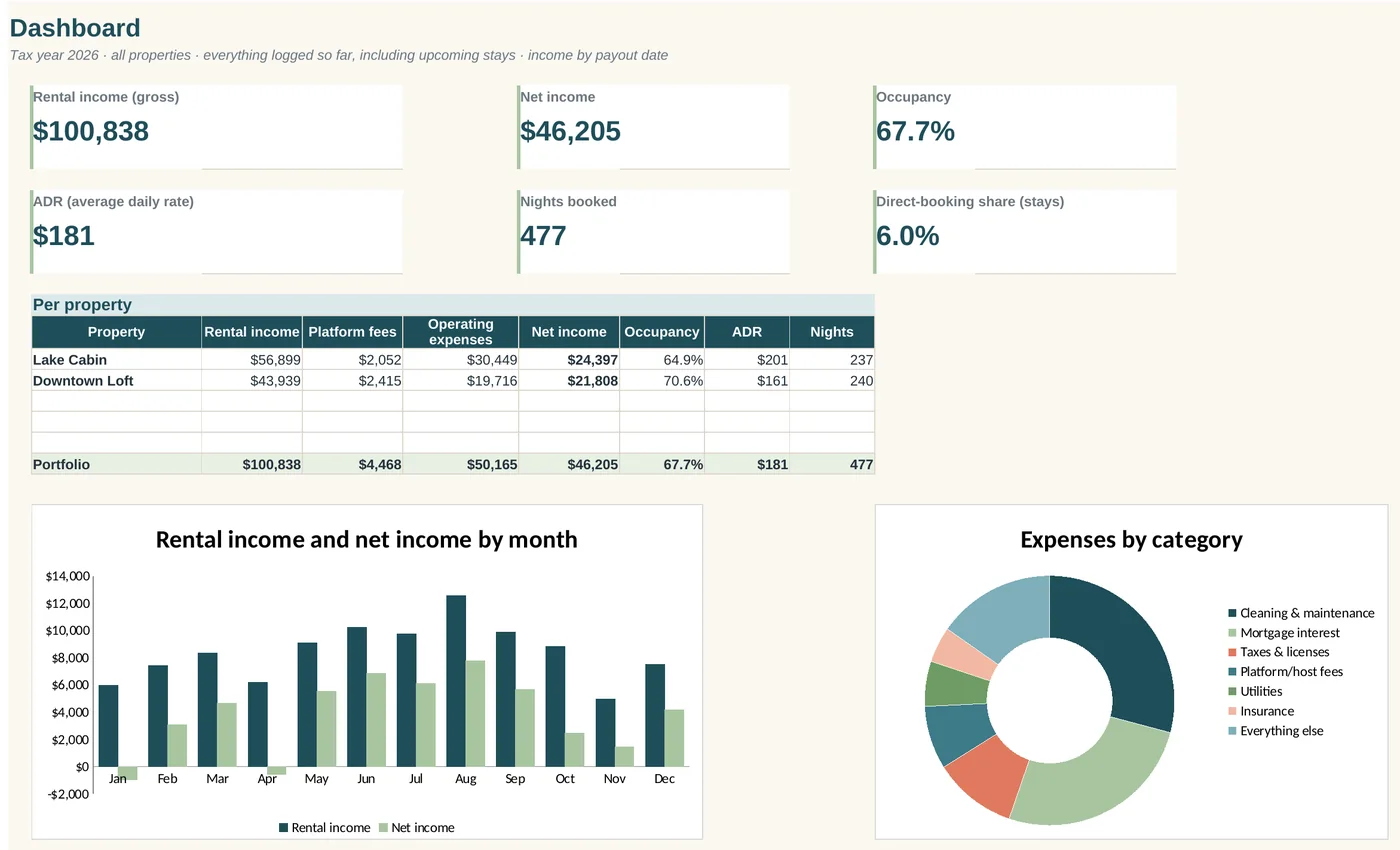Click the Per property section heading
This screenshot has width=1400, height=850.
pos(82,305)
